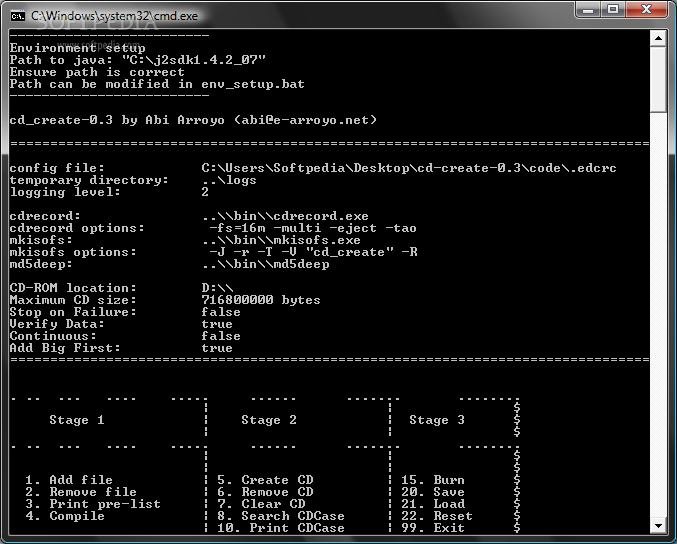Click '7. Clear CD' menu line

pyautogui.click(x=261, y=504)
